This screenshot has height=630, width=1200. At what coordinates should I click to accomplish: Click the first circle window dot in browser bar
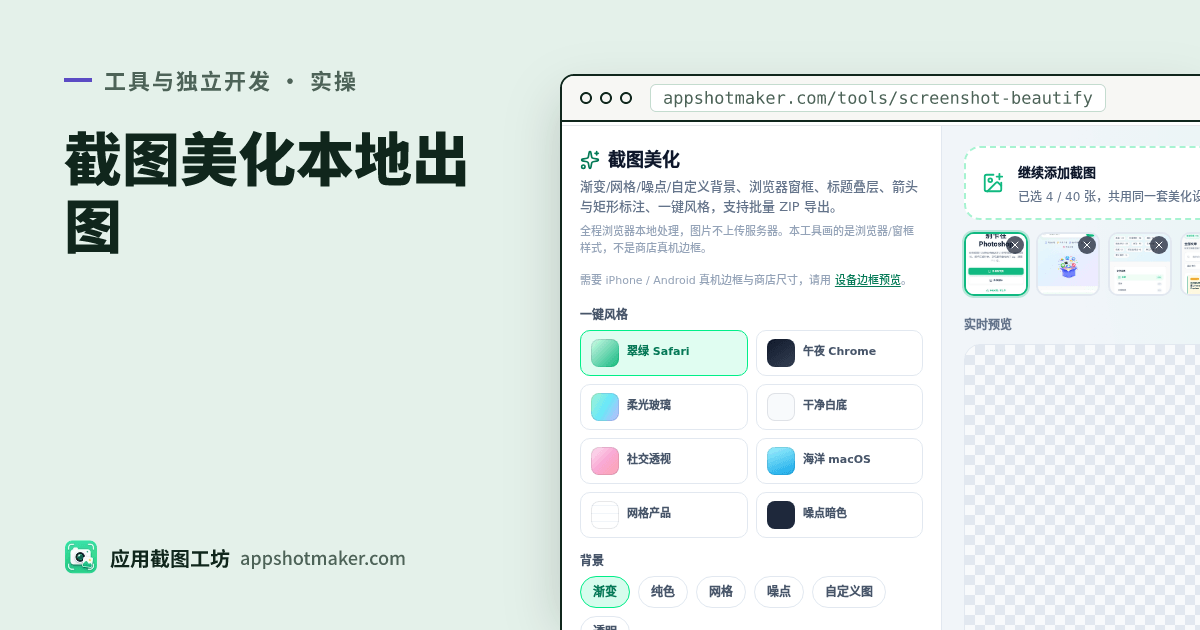[x=586, y=98]
